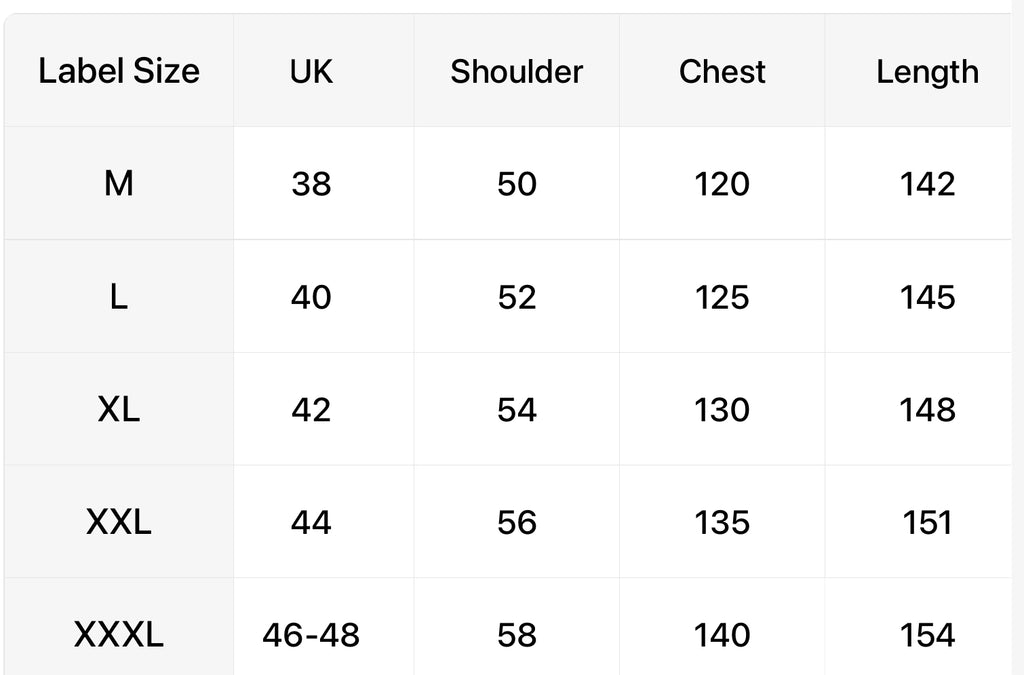Screen dimensions: 1024x675
Task: Select the UK 46-48 cell
Action: [311, 633]
